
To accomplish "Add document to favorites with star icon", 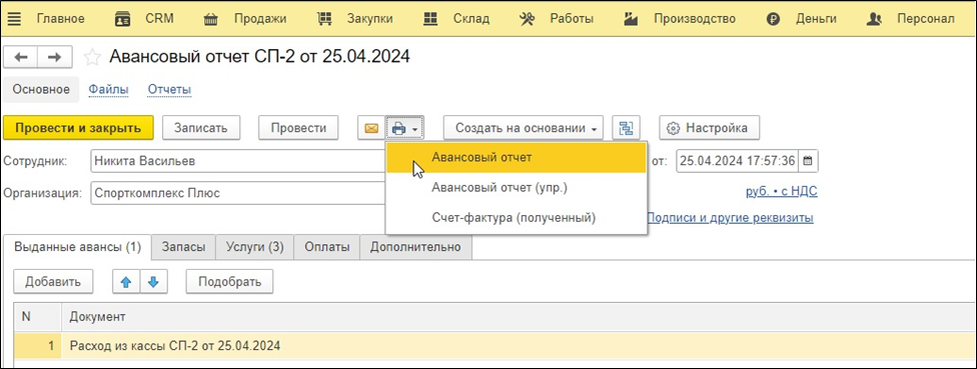I will (x=92, y=57).
